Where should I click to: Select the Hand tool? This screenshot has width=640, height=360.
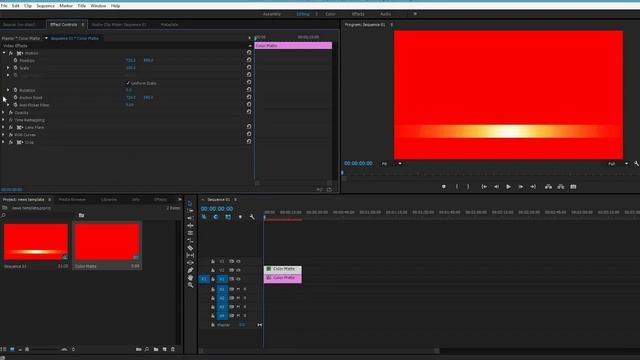tap(190, 278)
